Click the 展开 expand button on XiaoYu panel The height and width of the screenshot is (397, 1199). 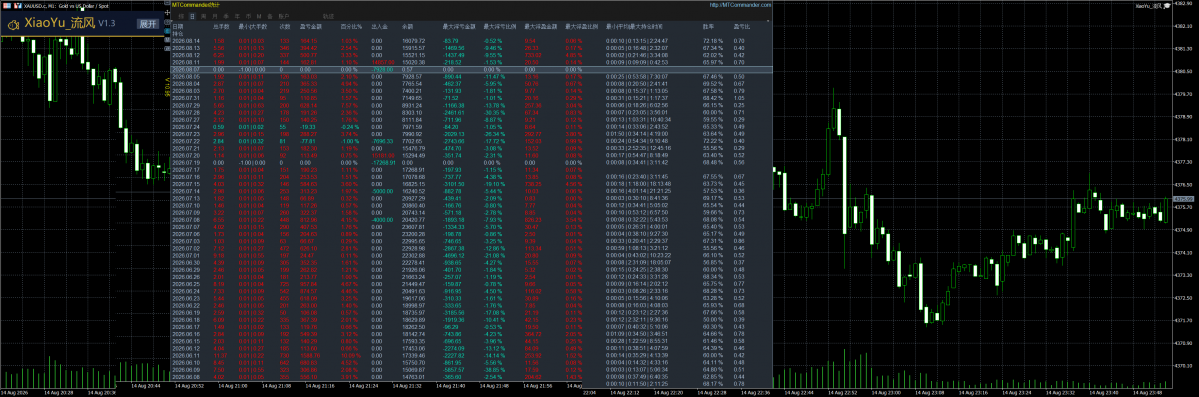coord(148,24)
